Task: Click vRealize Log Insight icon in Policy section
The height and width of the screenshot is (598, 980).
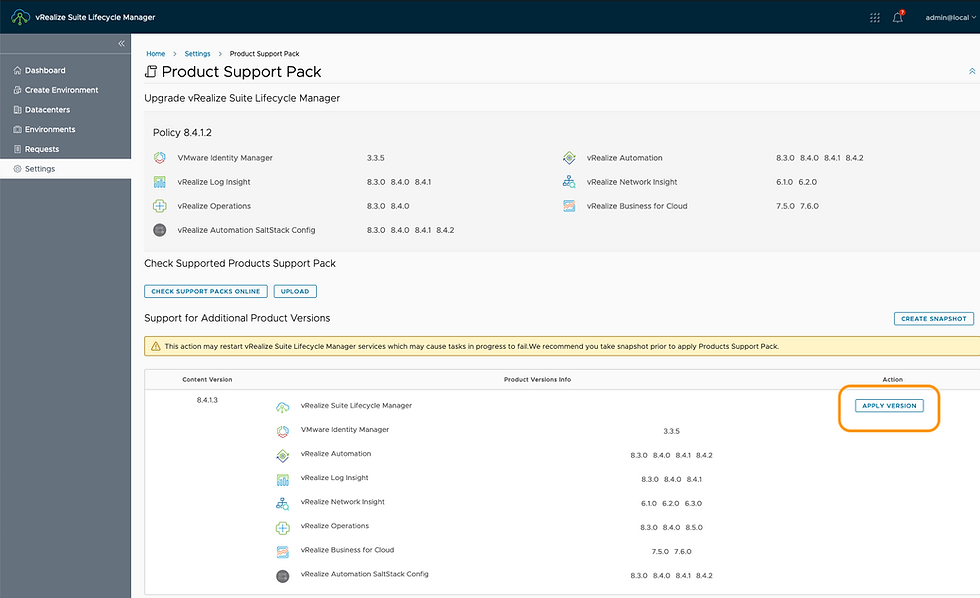Action: 160,182
